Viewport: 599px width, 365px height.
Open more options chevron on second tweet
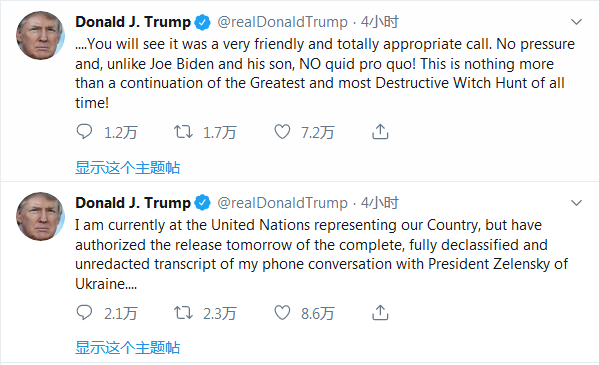coord(576,203)
